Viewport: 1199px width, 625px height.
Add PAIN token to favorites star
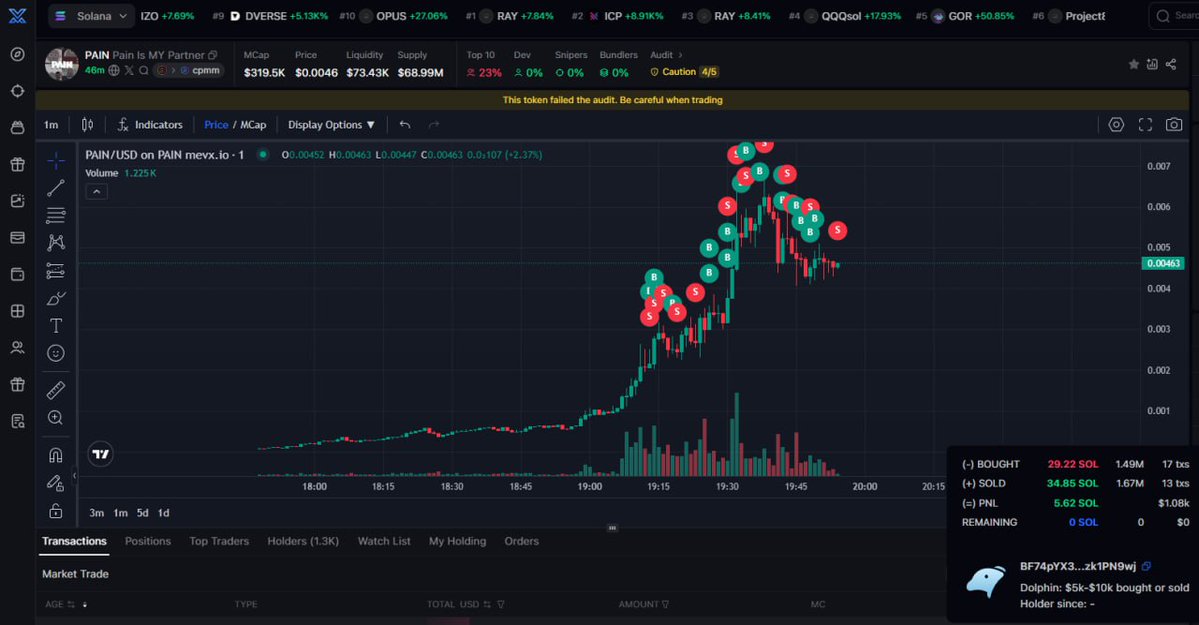[x=1133, y=64]
